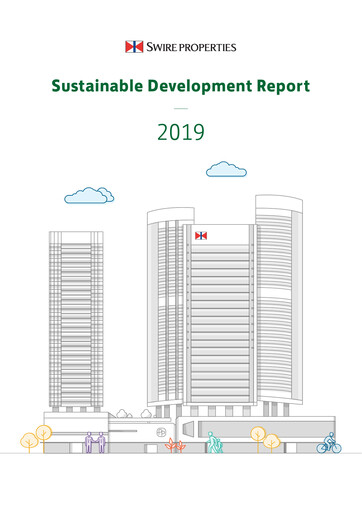Click the Swire Properties flag logo at top
Screen dimensions: 362x512
134,47
